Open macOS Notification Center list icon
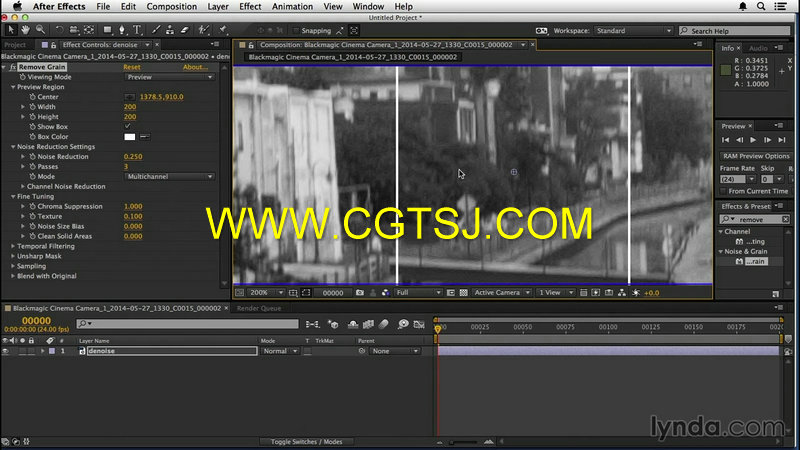 click(780, 6)
